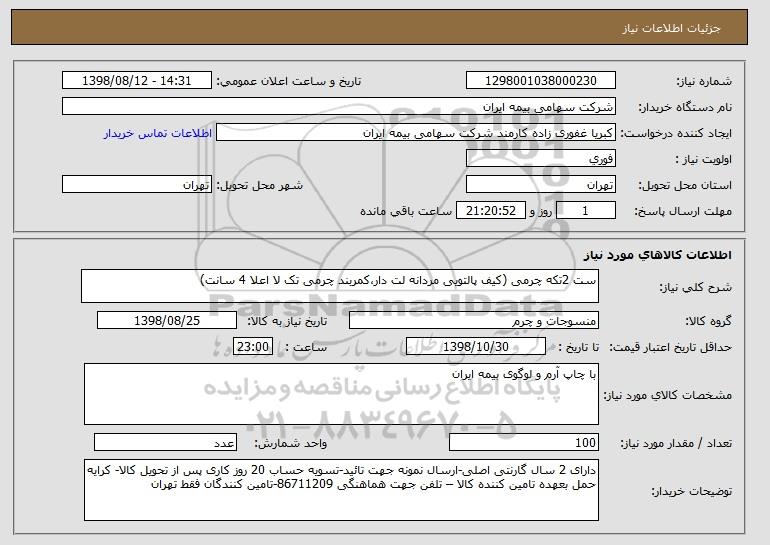This screenshot has width=770, height=545.
Task: Click the label 'توضیحات خریدار:'
Action: coord(691,491)
